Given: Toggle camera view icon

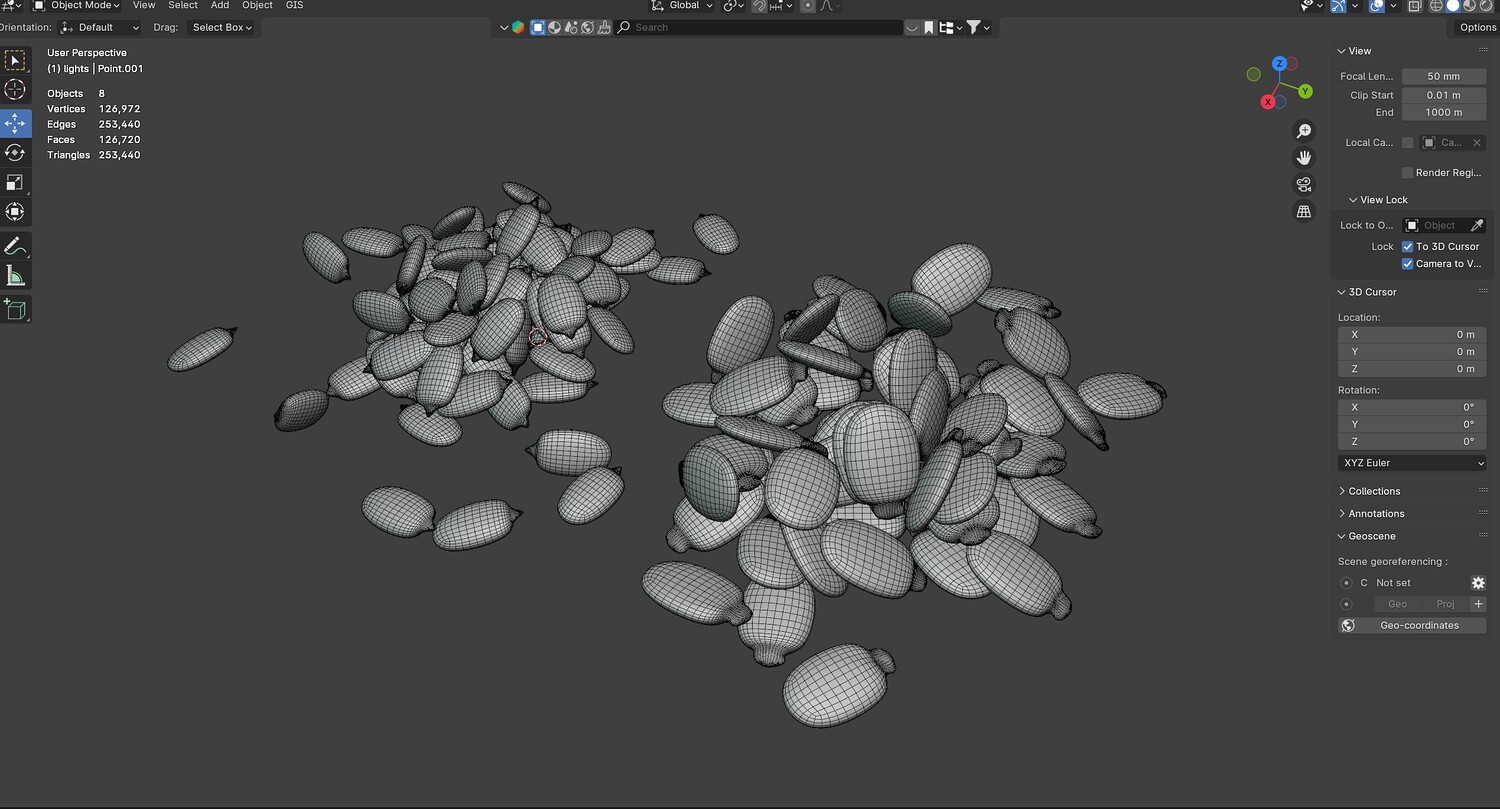Looking at the screenshot, I should point(1304,184).
